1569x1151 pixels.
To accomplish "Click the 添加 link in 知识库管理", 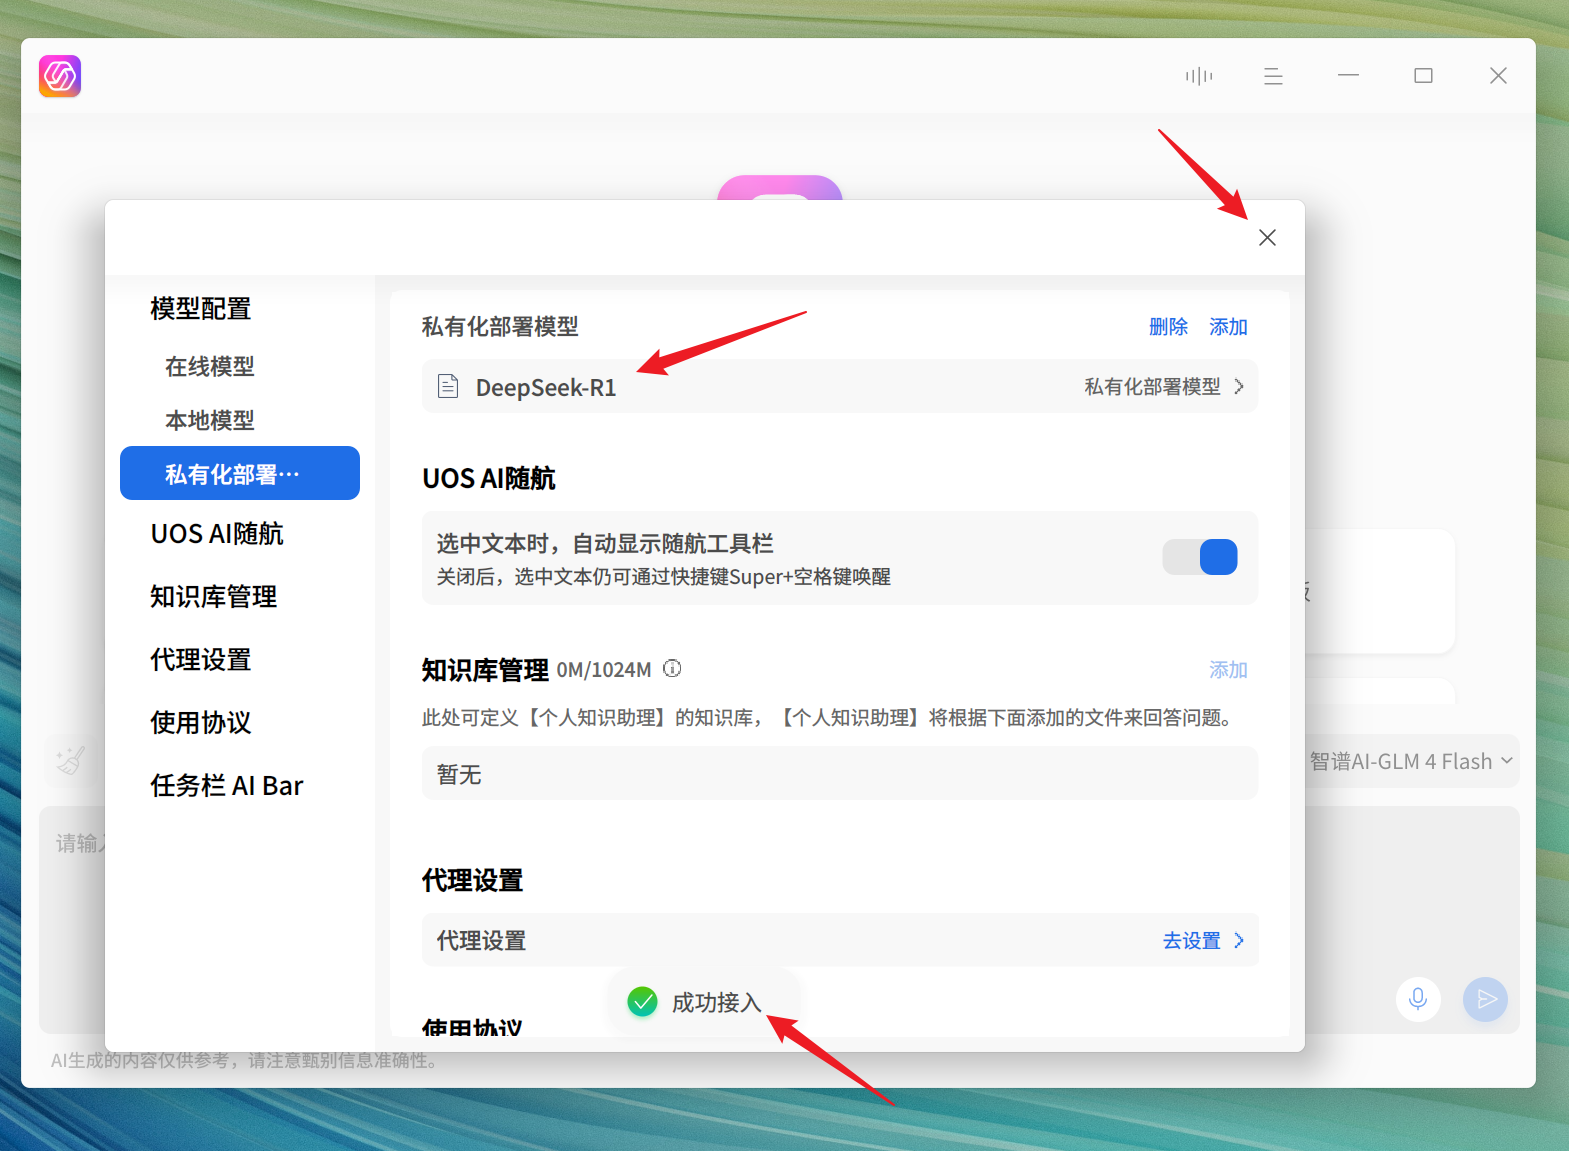I will [1228, 669].
